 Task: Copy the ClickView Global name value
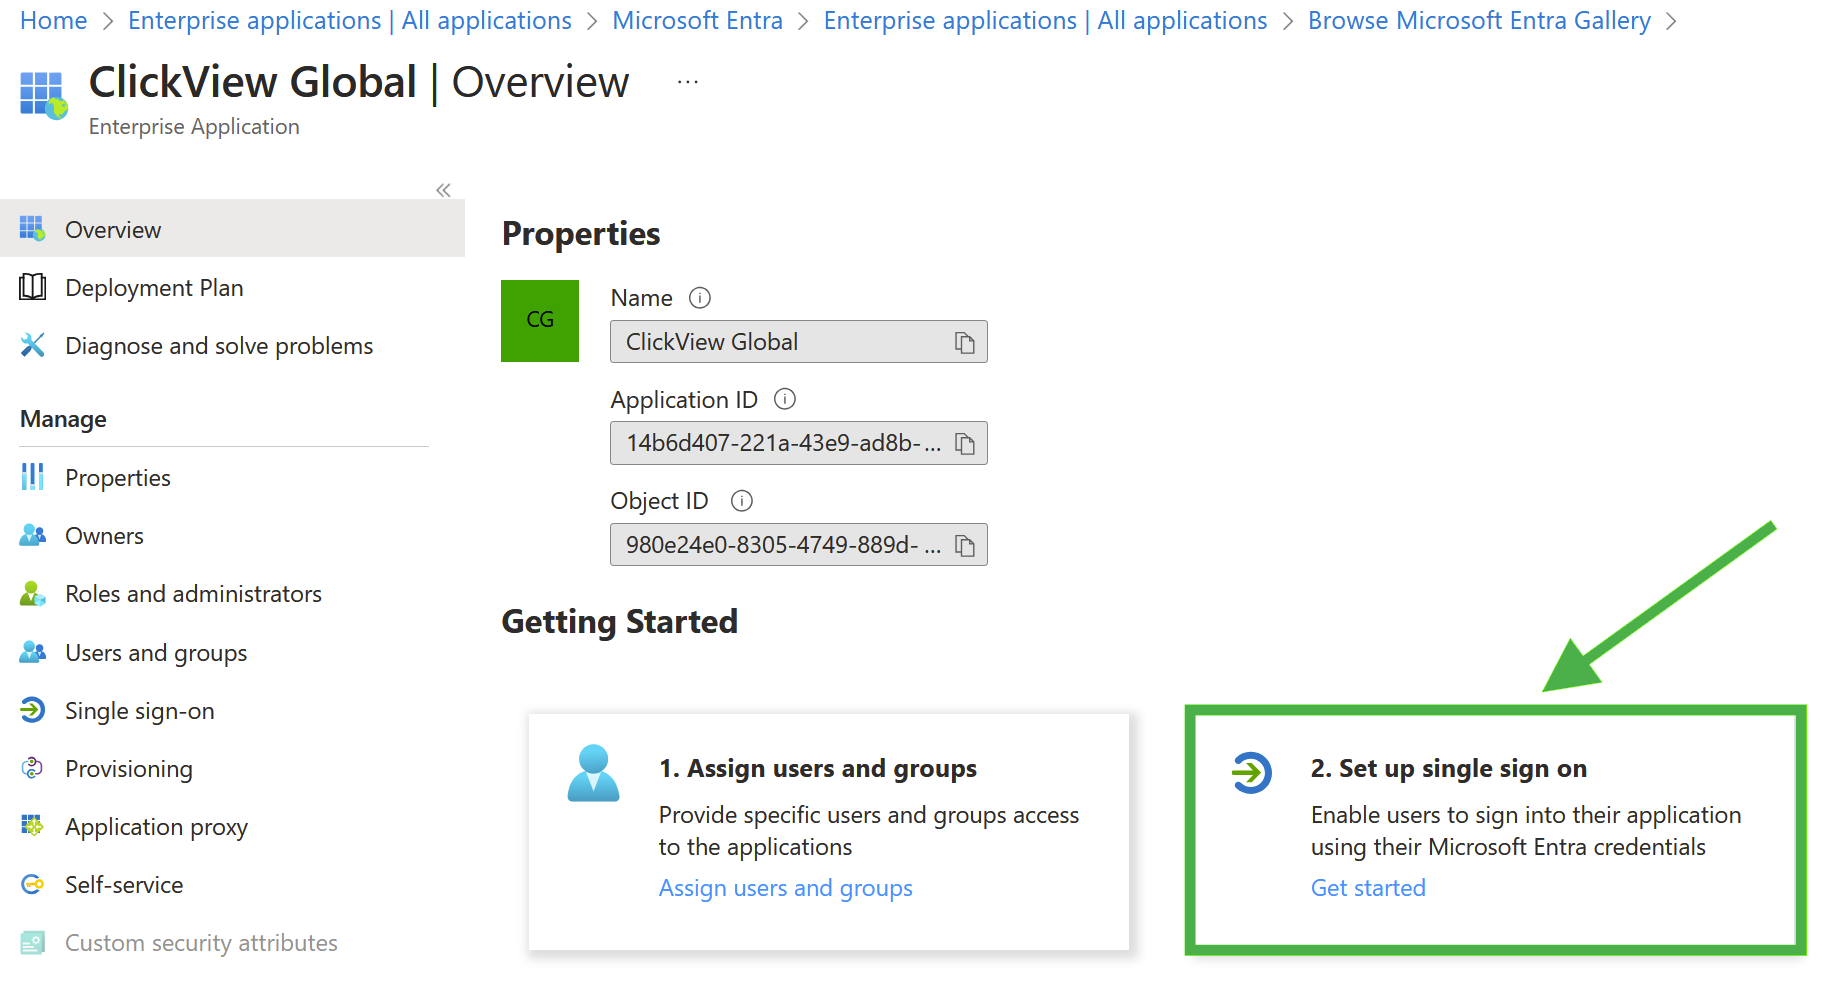point(964,343)
